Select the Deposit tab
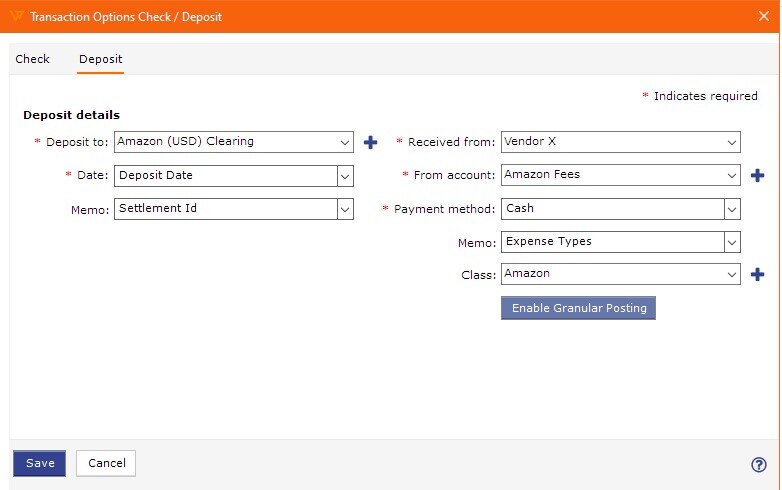This screenshot has width=782, height=490. 100,59
